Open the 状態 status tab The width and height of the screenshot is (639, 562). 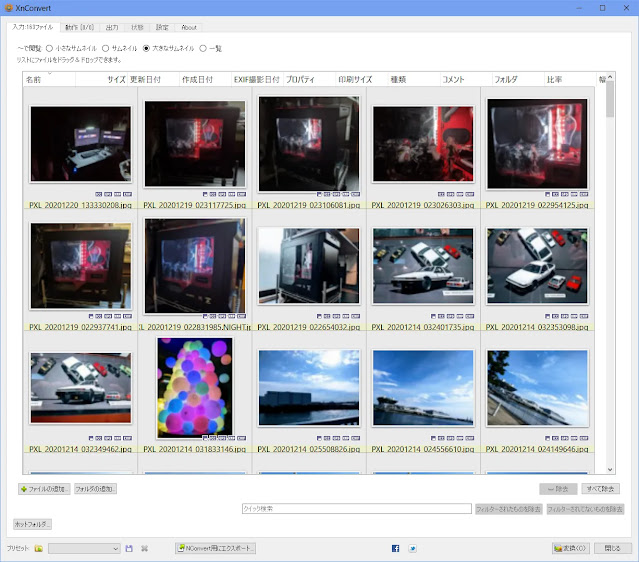pyautogui.click(x=137, y=27)
